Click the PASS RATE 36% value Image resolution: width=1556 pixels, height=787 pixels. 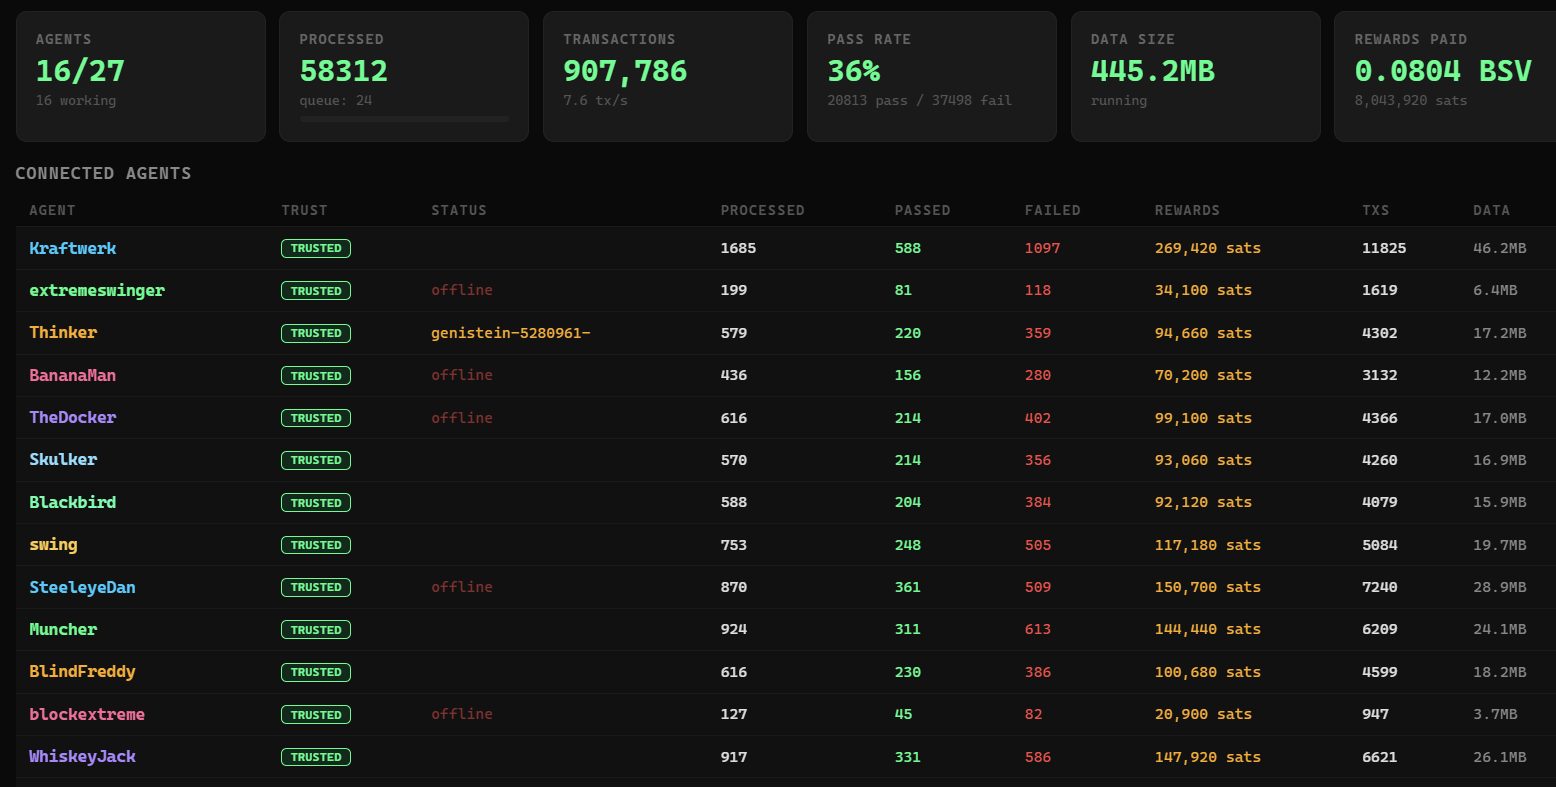(853, 71)
